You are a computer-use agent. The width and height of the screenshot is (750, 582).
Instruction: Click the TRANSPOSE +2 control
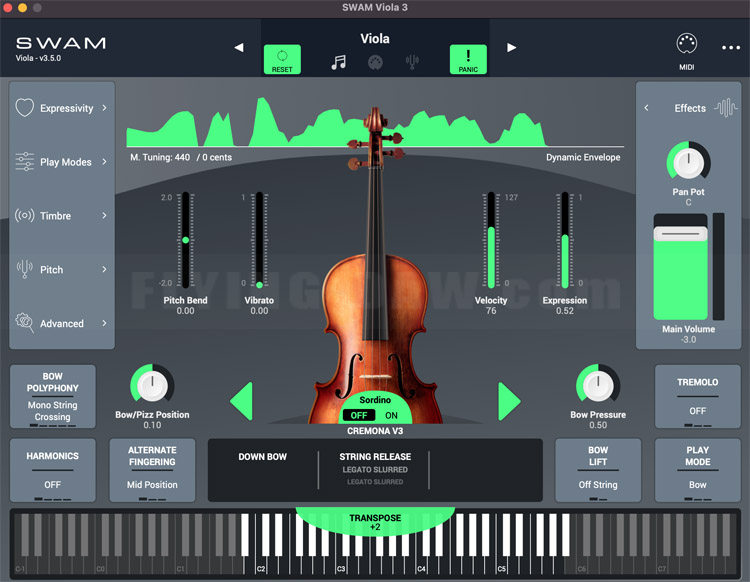[375, 522]
